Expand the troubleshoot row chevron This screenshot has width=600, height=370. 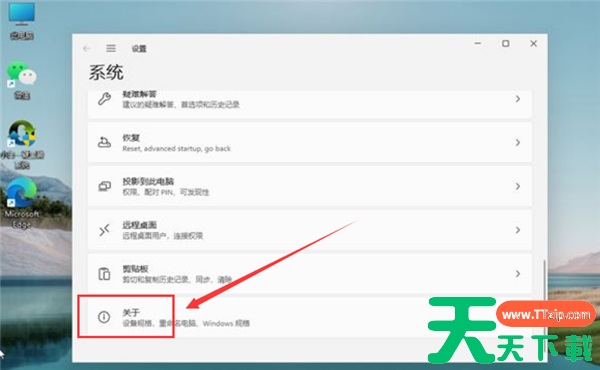tap(518, 99)
